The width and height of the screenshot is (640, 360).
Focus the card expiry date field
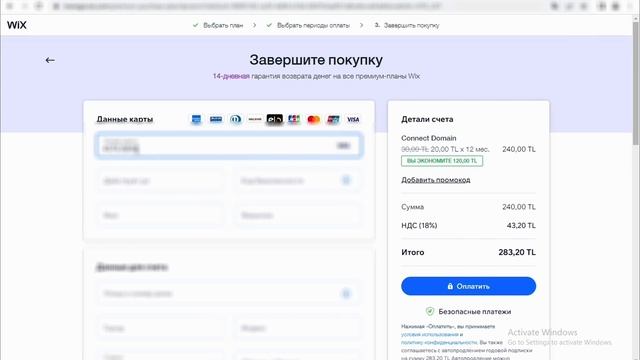(160, 181)
